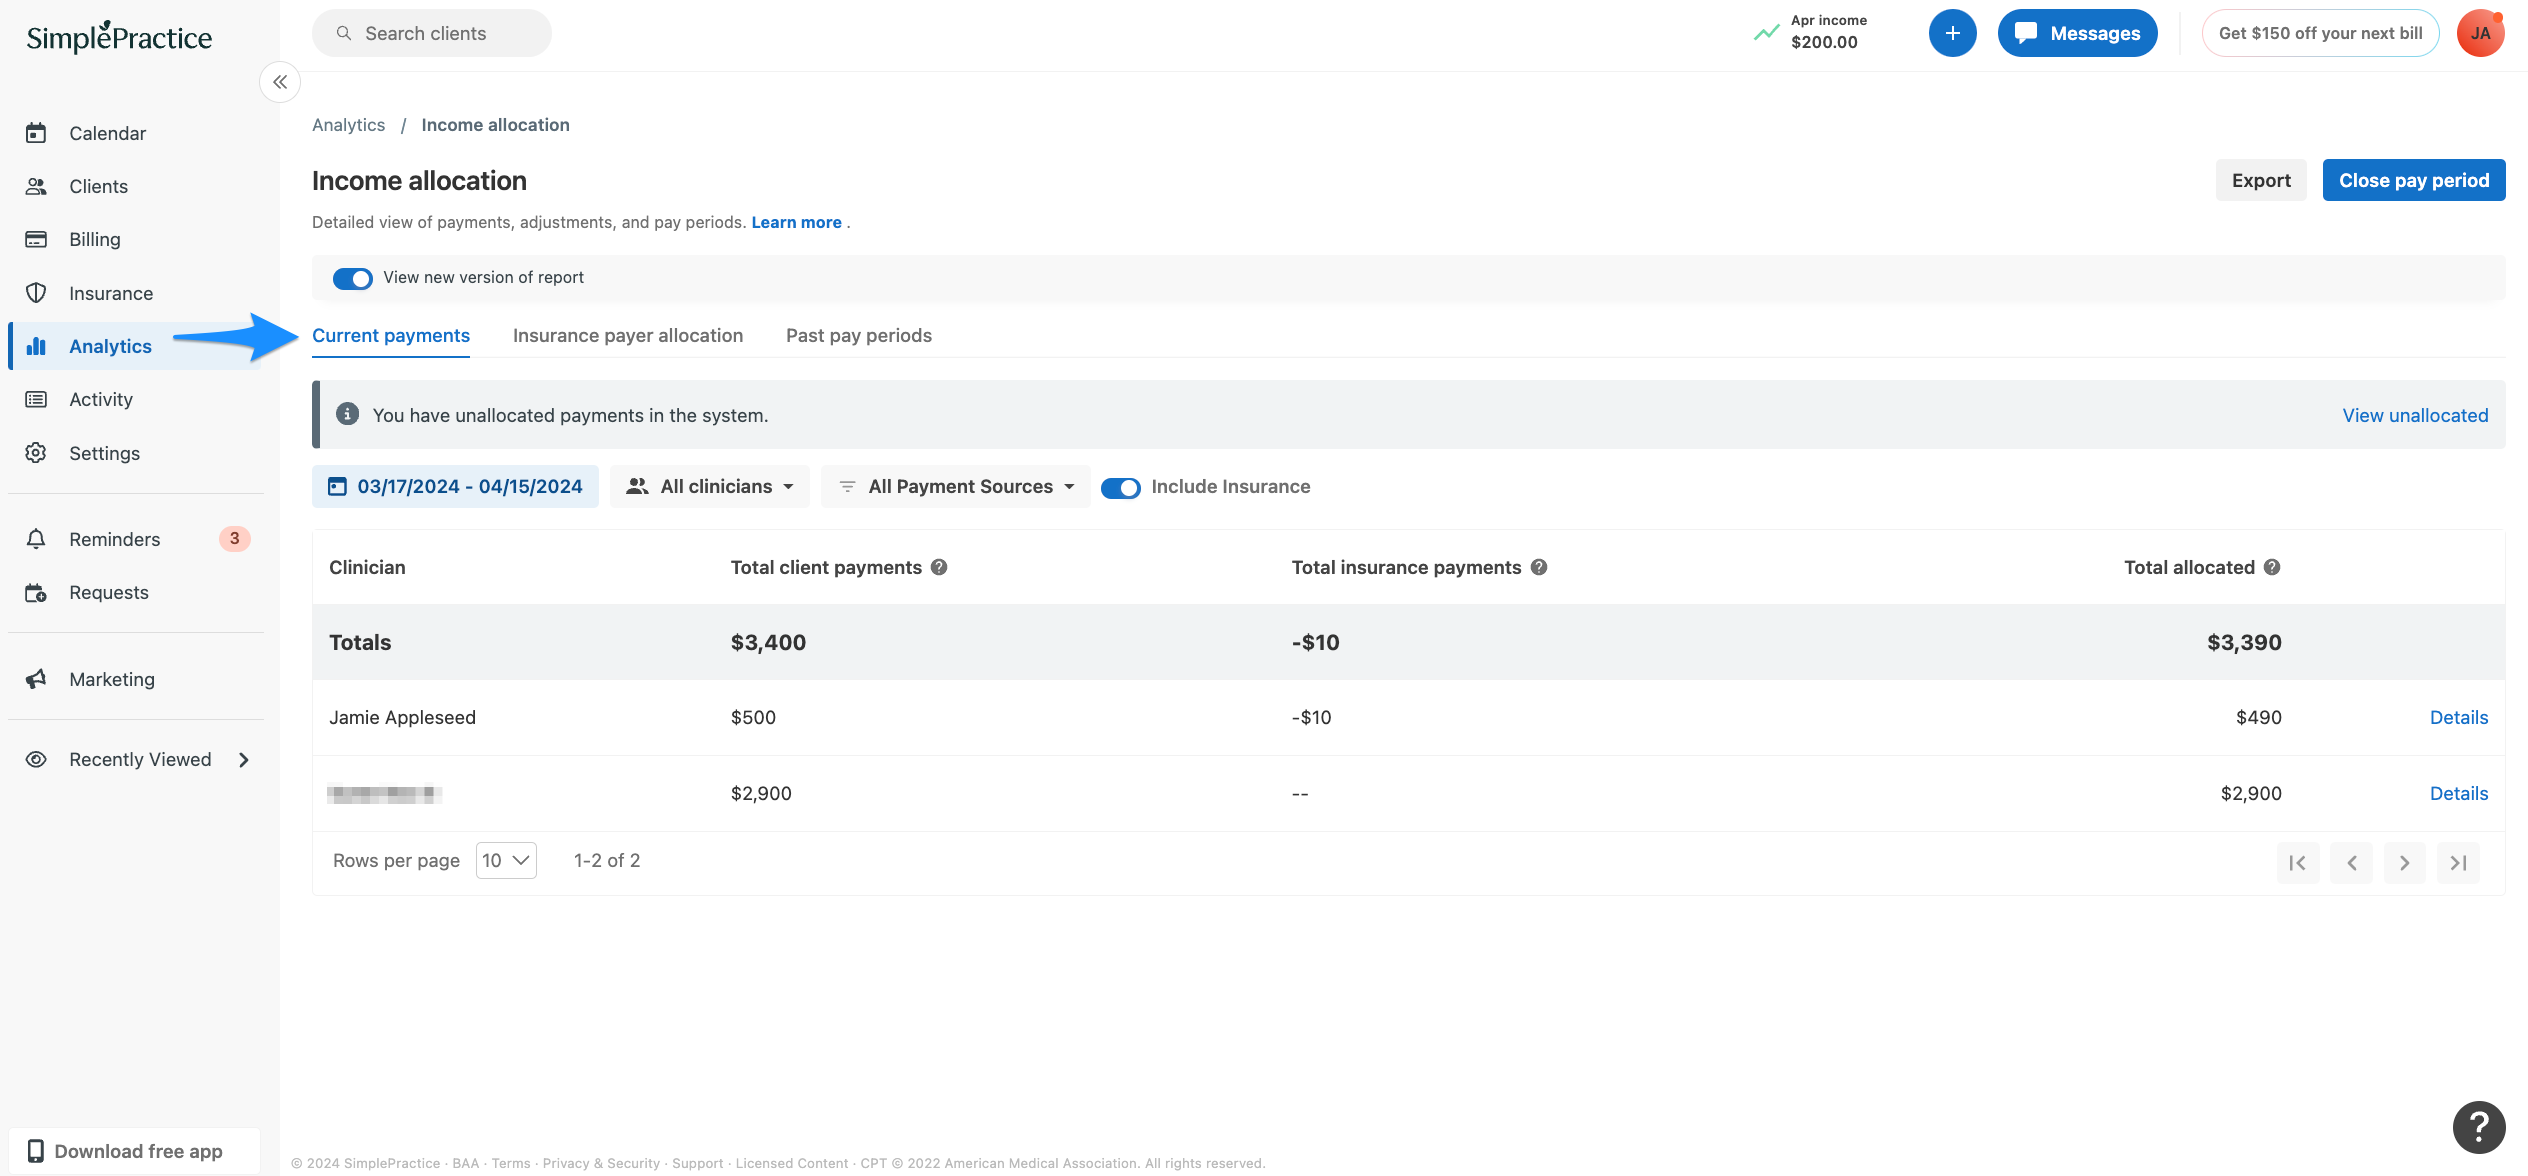Open Settings in the sidebar
Viewport: 2528px width, 1176px height.
tap(104, 453)
